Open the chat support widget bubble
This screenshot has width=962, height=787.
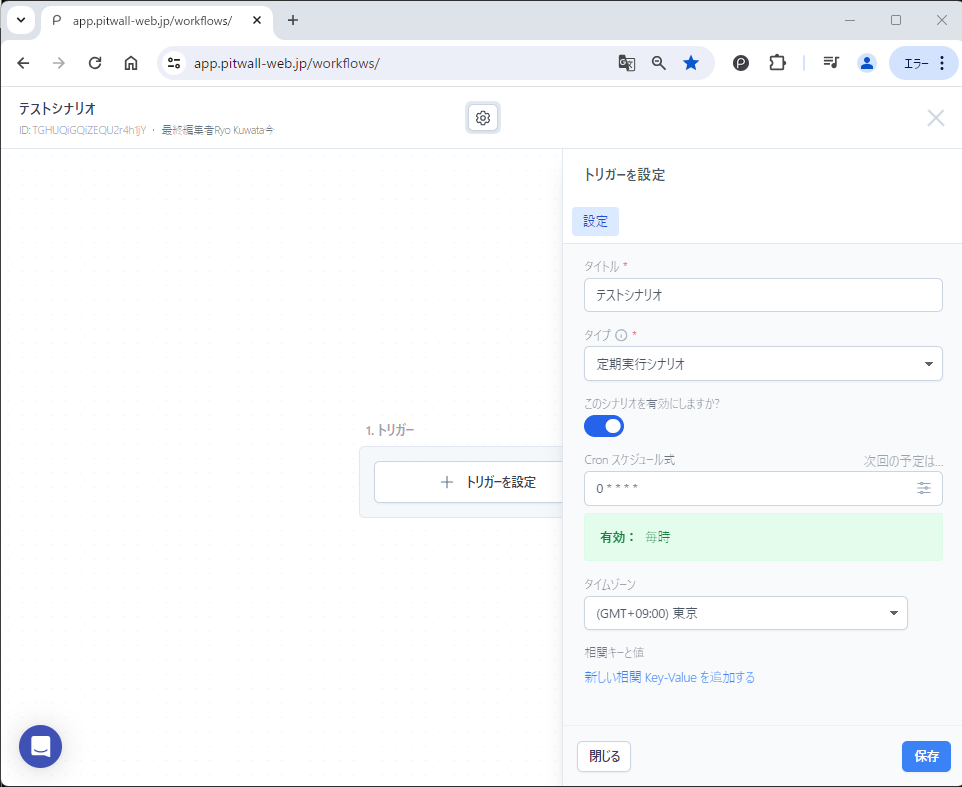[40, 746]
